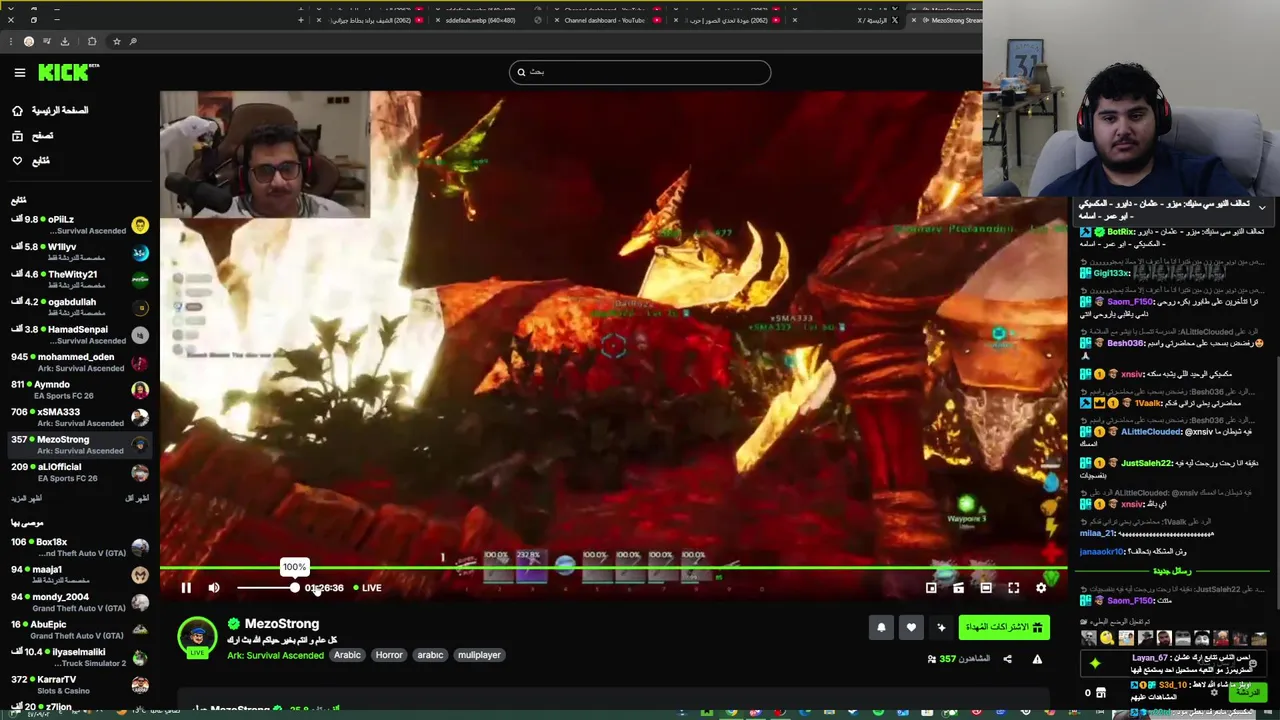The image size is (1280, 720).
Task: Select Box18x recommended channel
Action: coord(80,547)
